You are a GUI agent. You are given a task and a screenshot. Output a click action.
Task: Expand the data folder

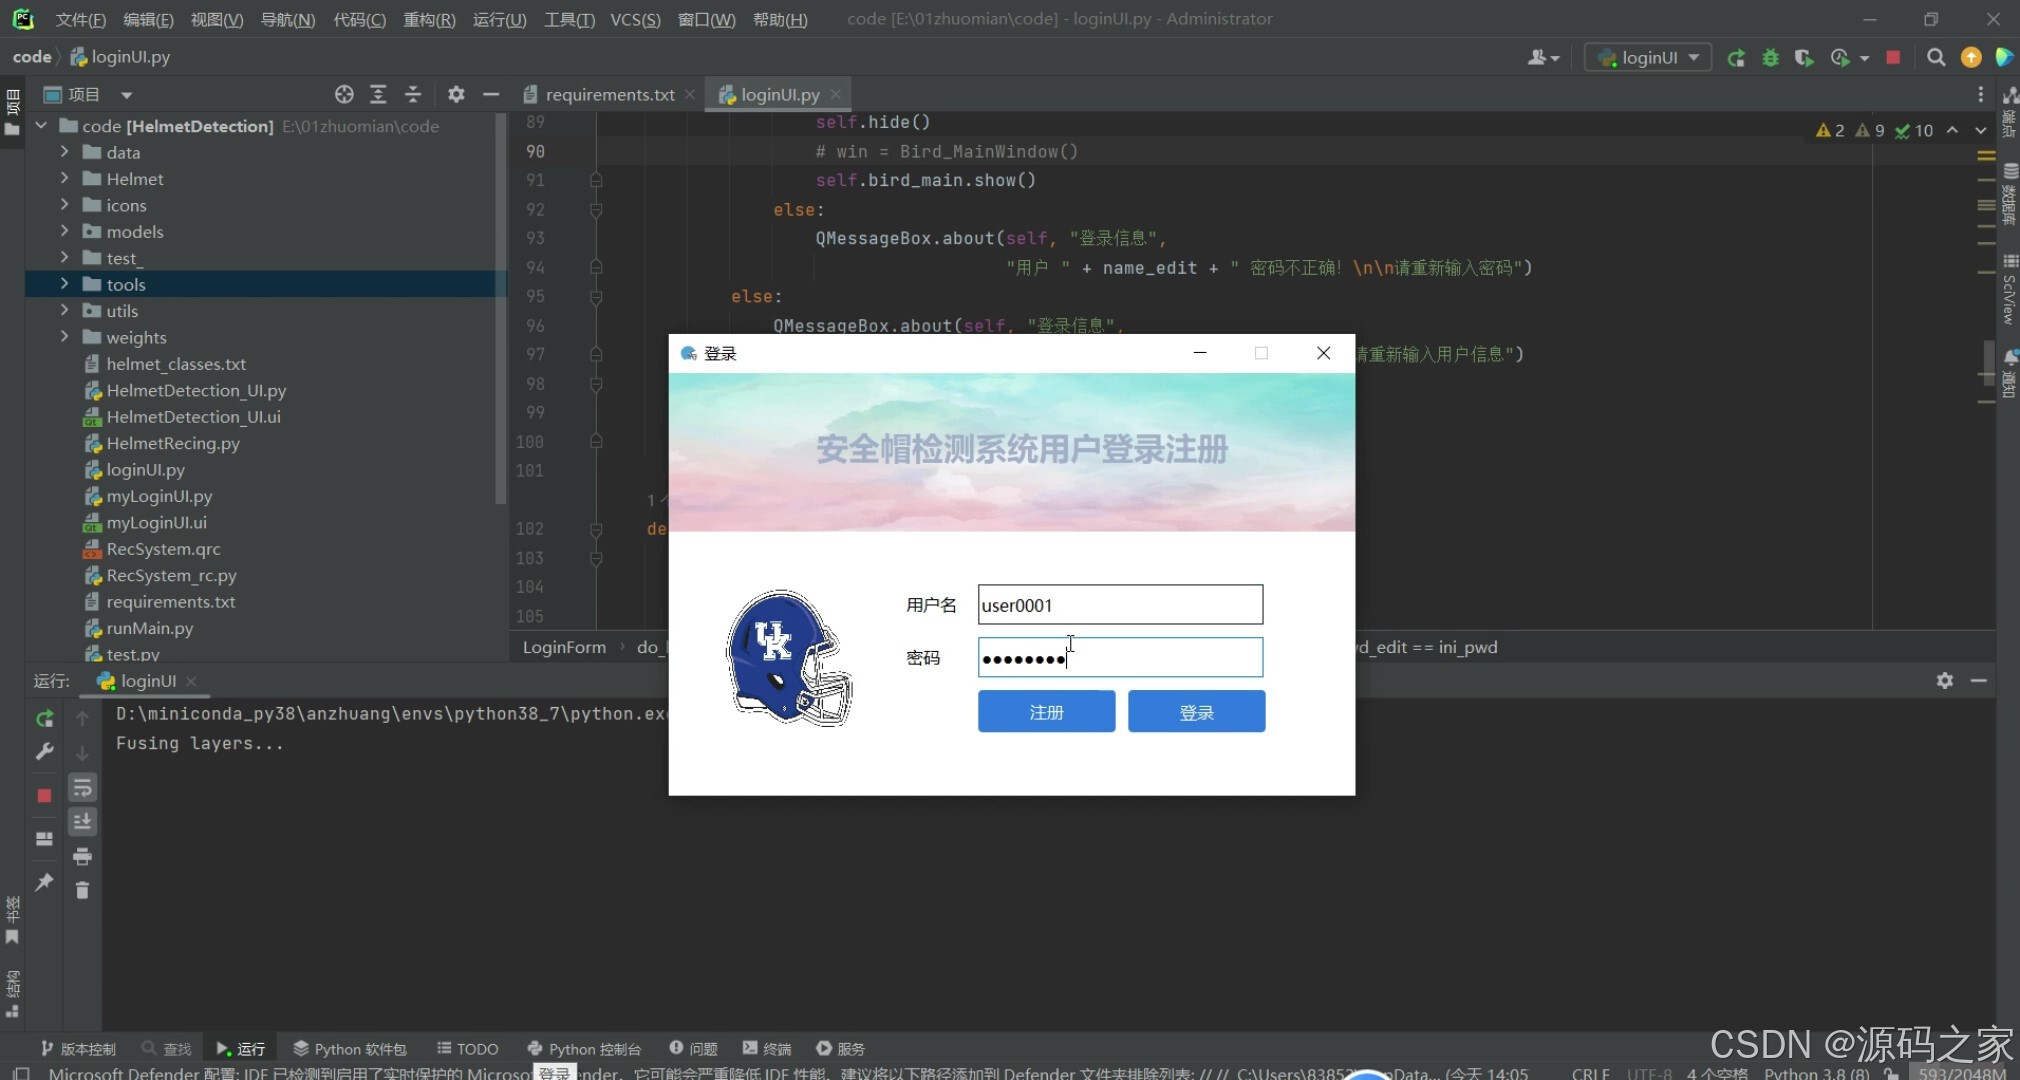[64, 152]
